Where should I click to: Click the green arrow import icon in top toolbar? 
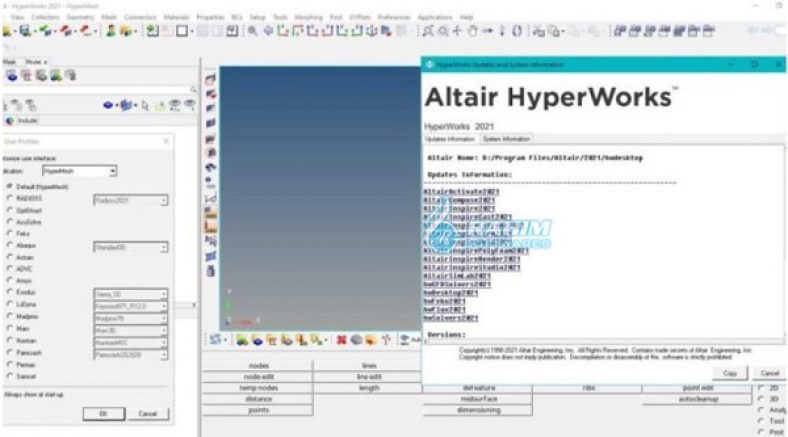[x=46, y=31]
